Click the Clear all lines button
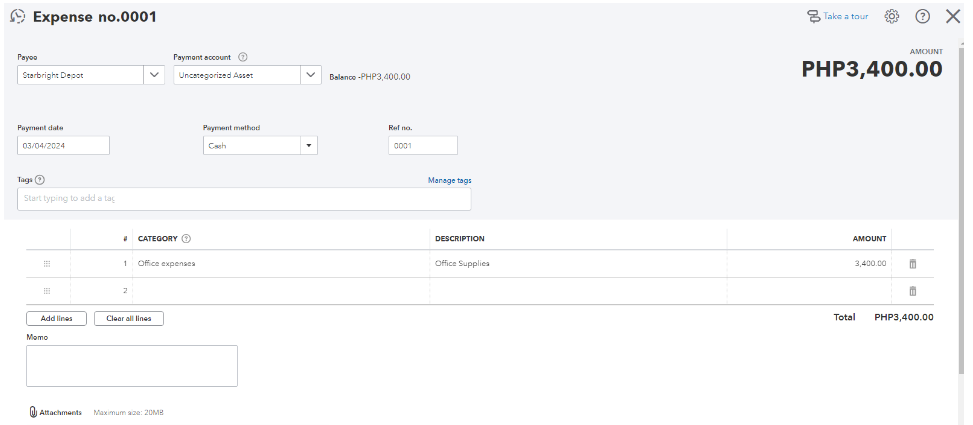 pyautogui.click(x=129, y=319)
